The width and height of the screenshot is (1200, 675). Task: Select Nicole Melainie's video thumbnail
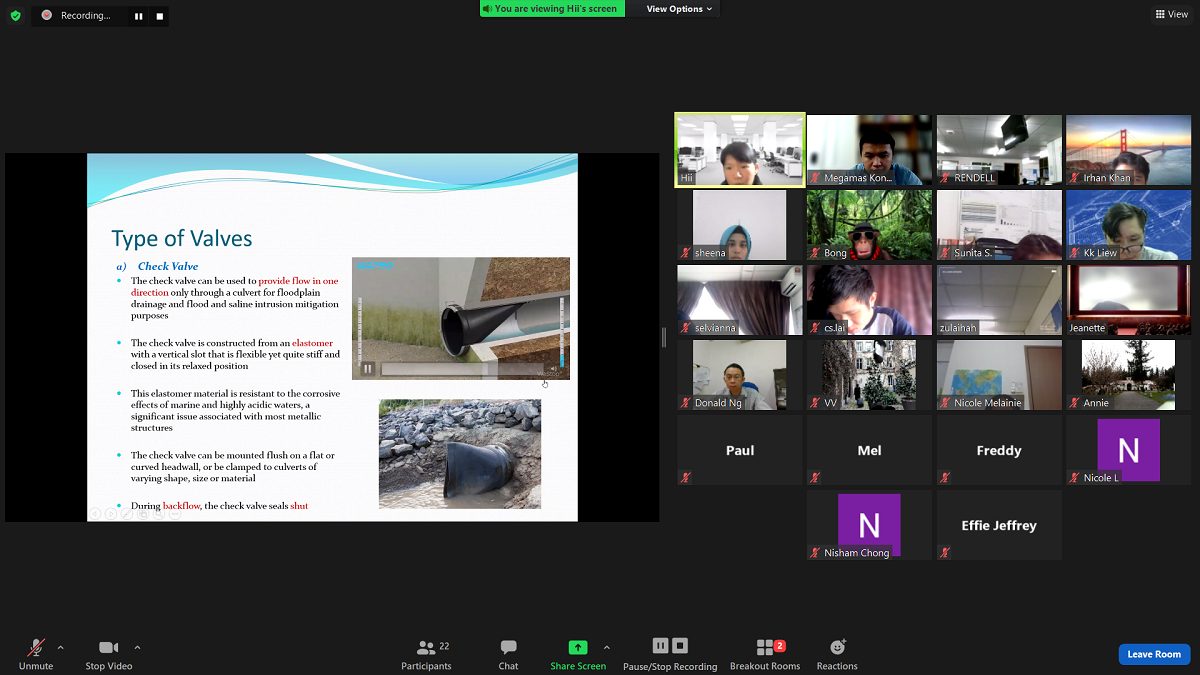pos(999,375)
